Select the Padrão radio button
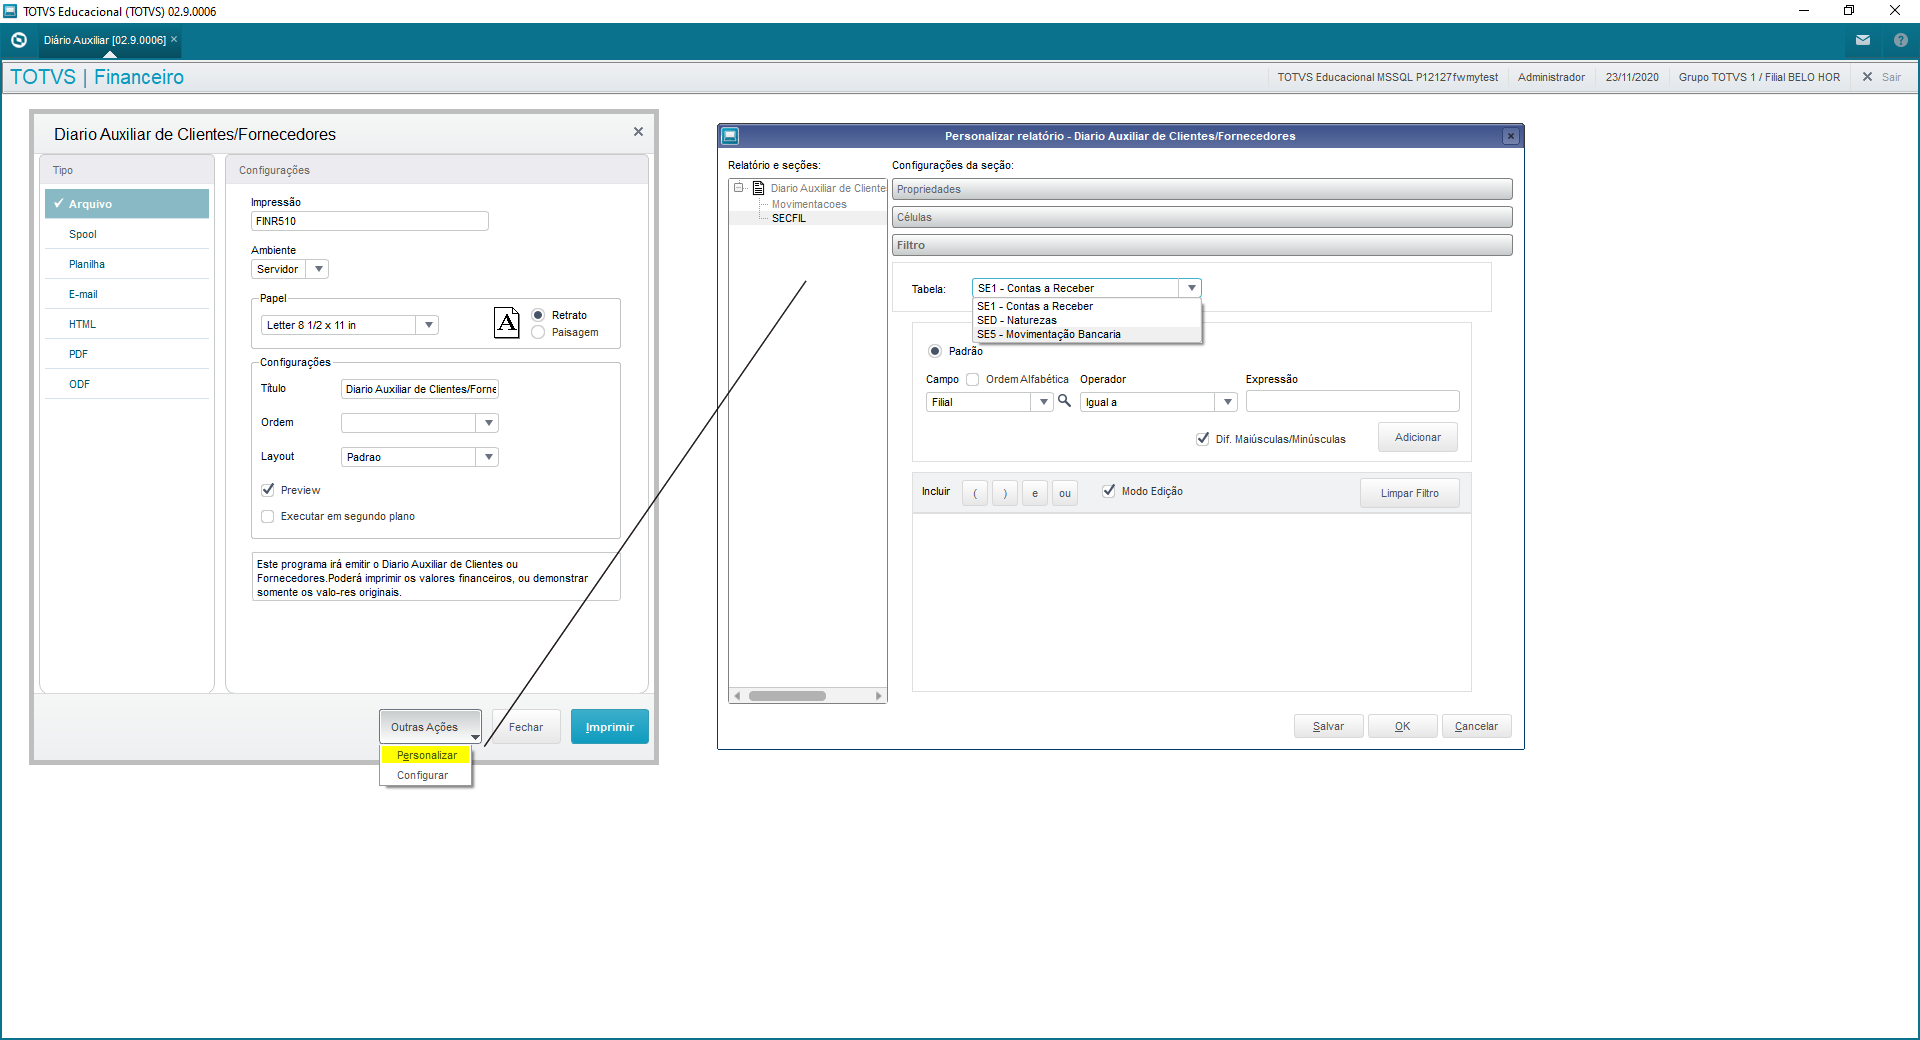Image resolution: width=1920 pixels, height=1040 pixels. coord(935,351)
